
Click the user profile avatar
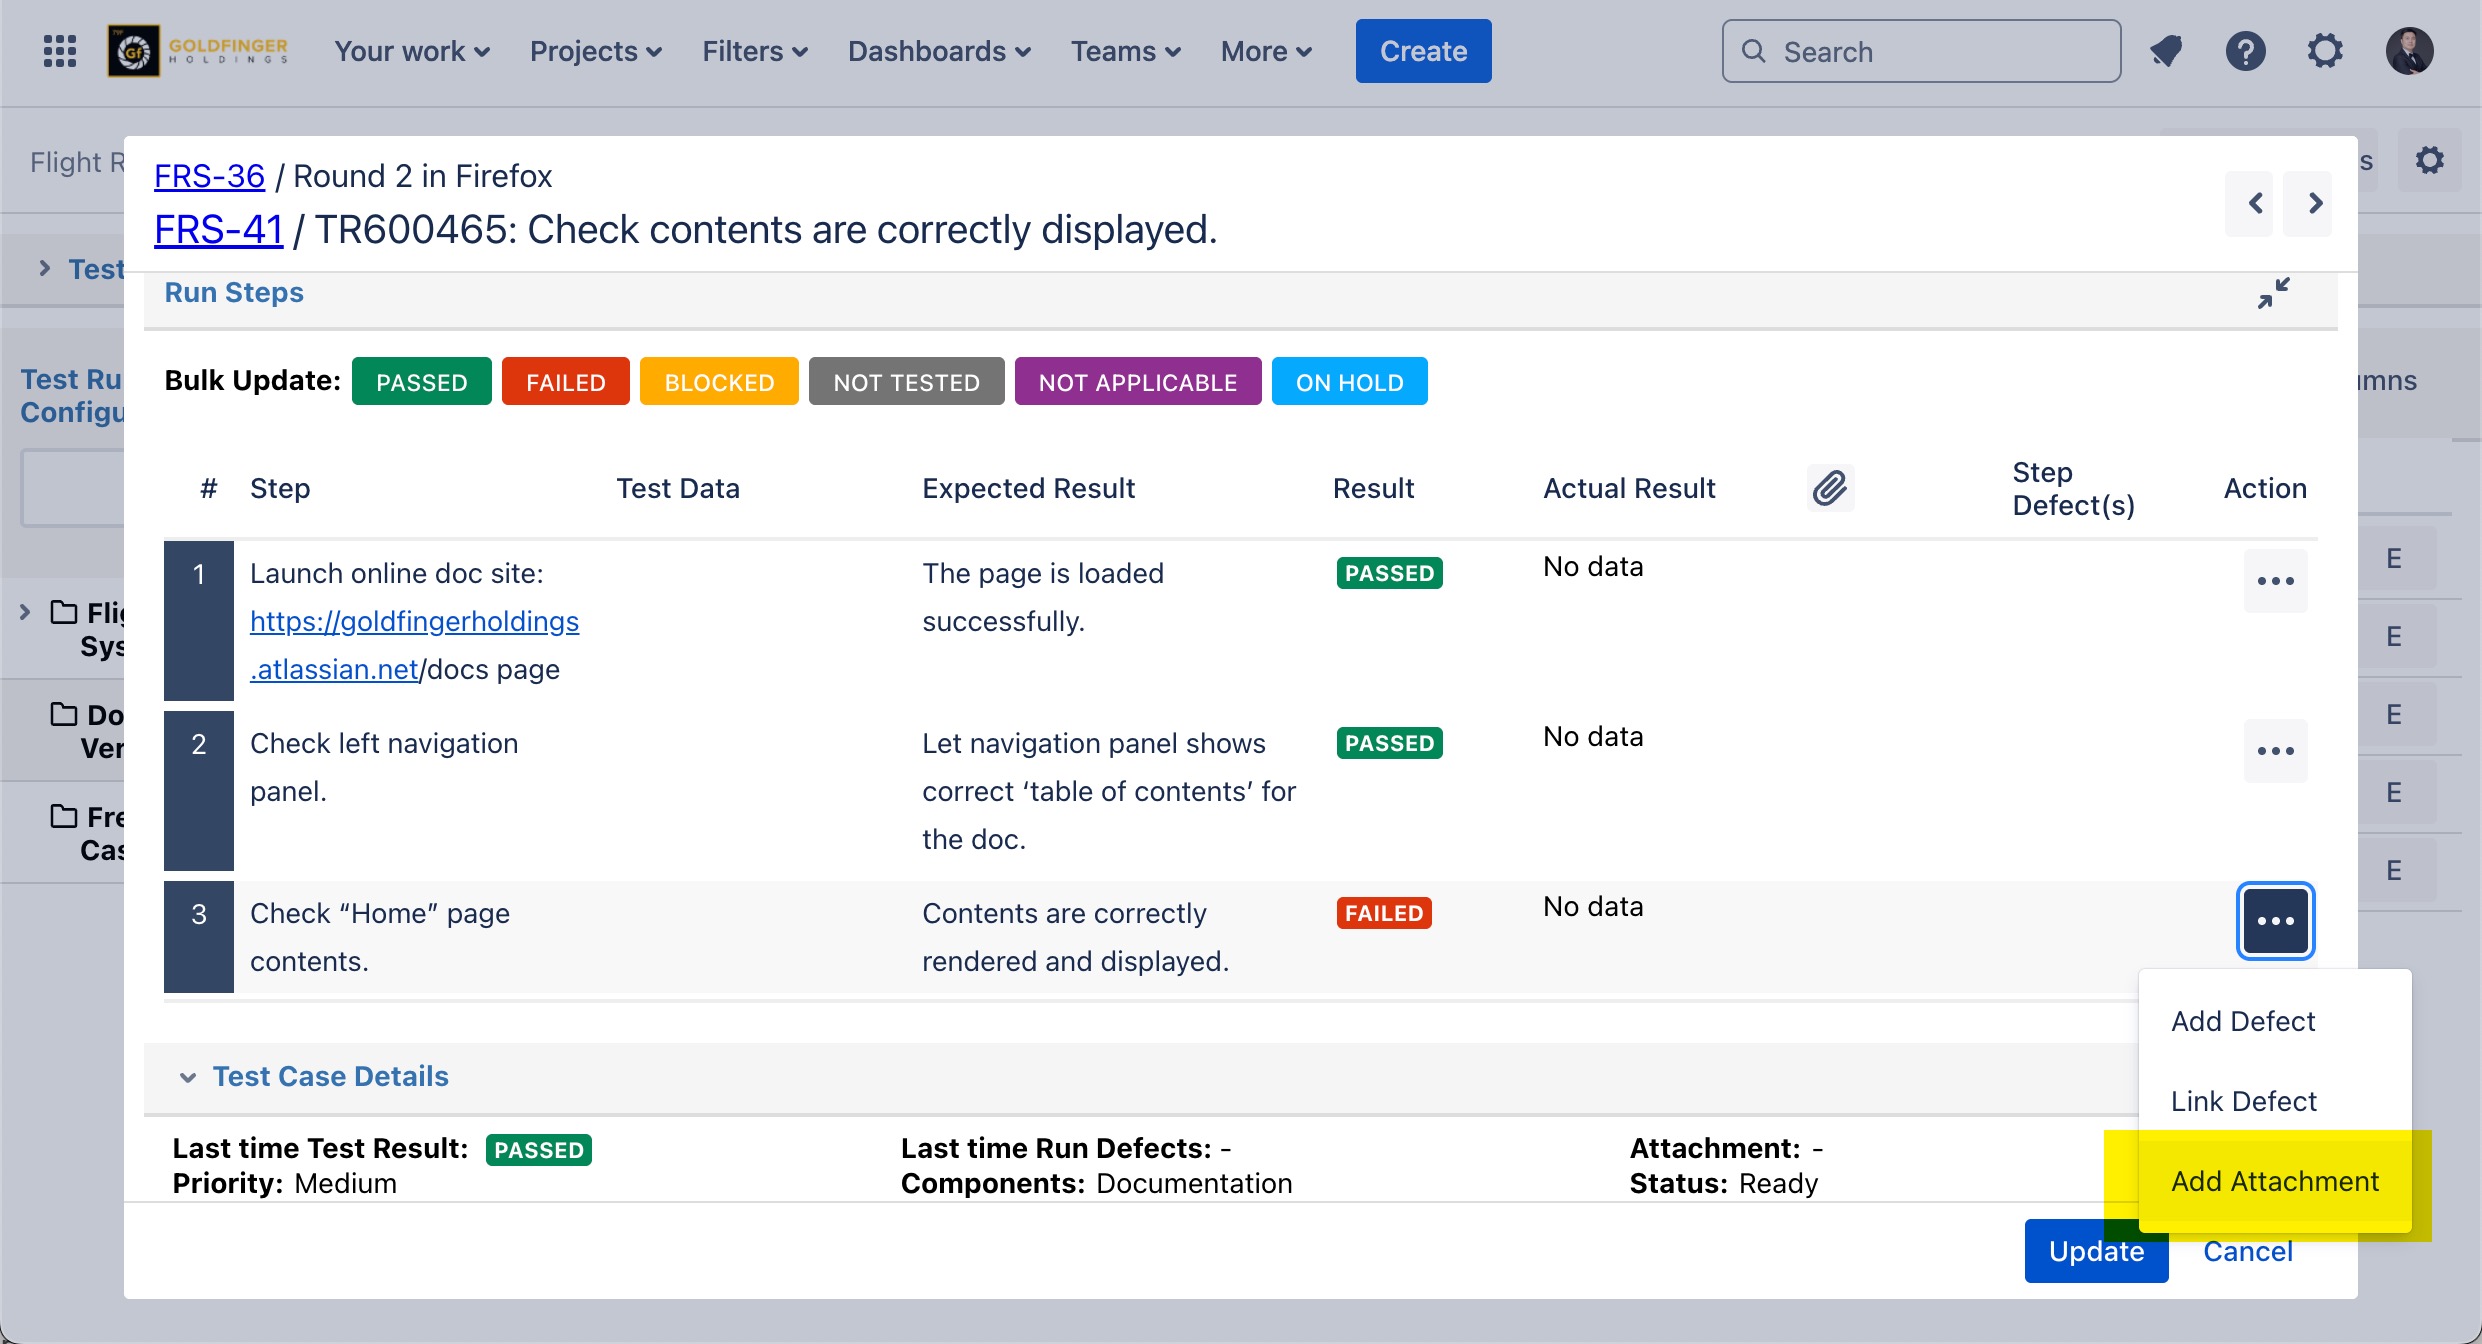click(x=2409, y=51)
